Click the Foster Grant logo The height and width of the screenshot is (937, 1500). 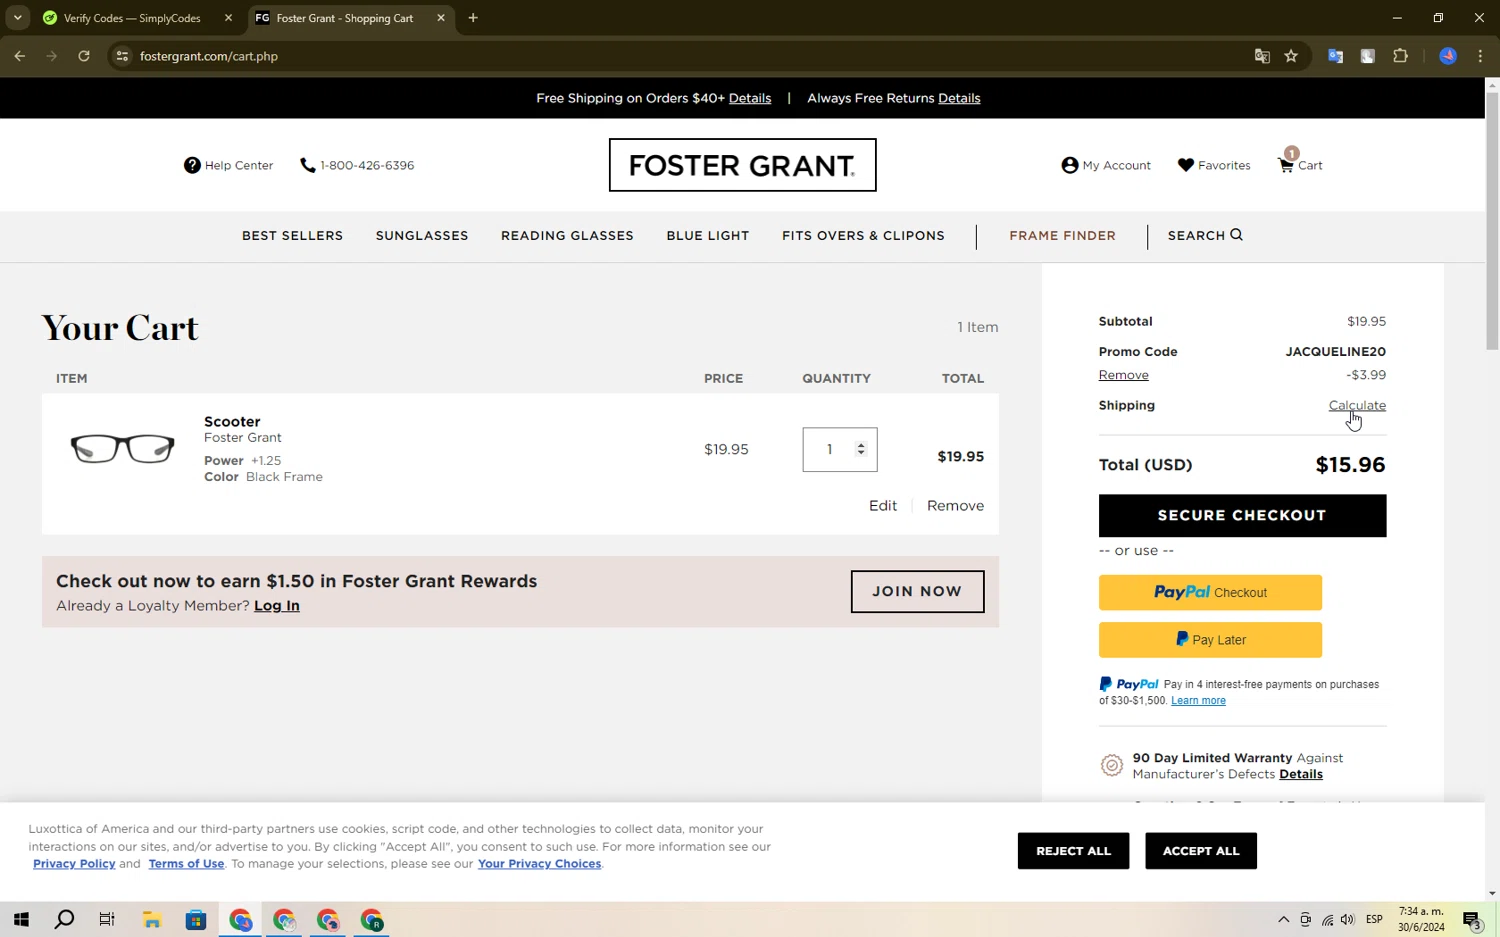[742, 165]
